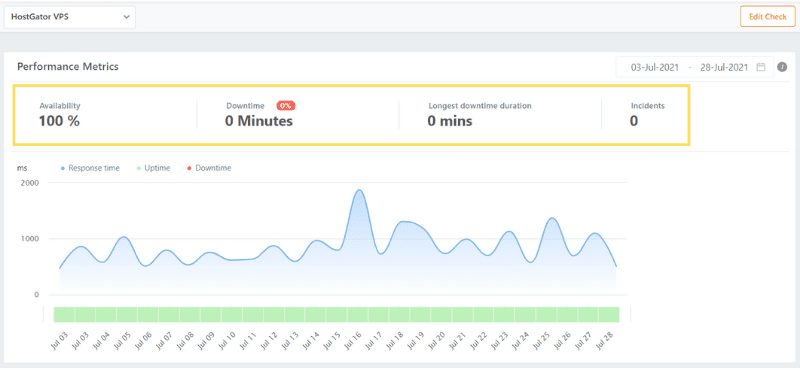Open the calendar icon in date range
This screenshot has width=800, height=370.
[761, 67]
